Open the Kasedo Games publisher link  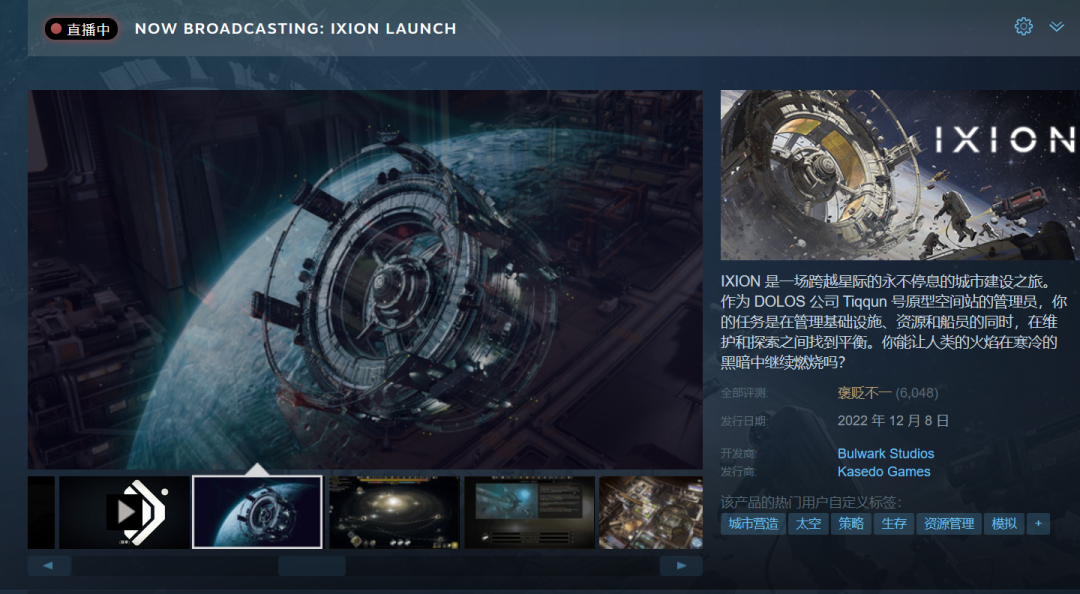[x=884, y=471]
